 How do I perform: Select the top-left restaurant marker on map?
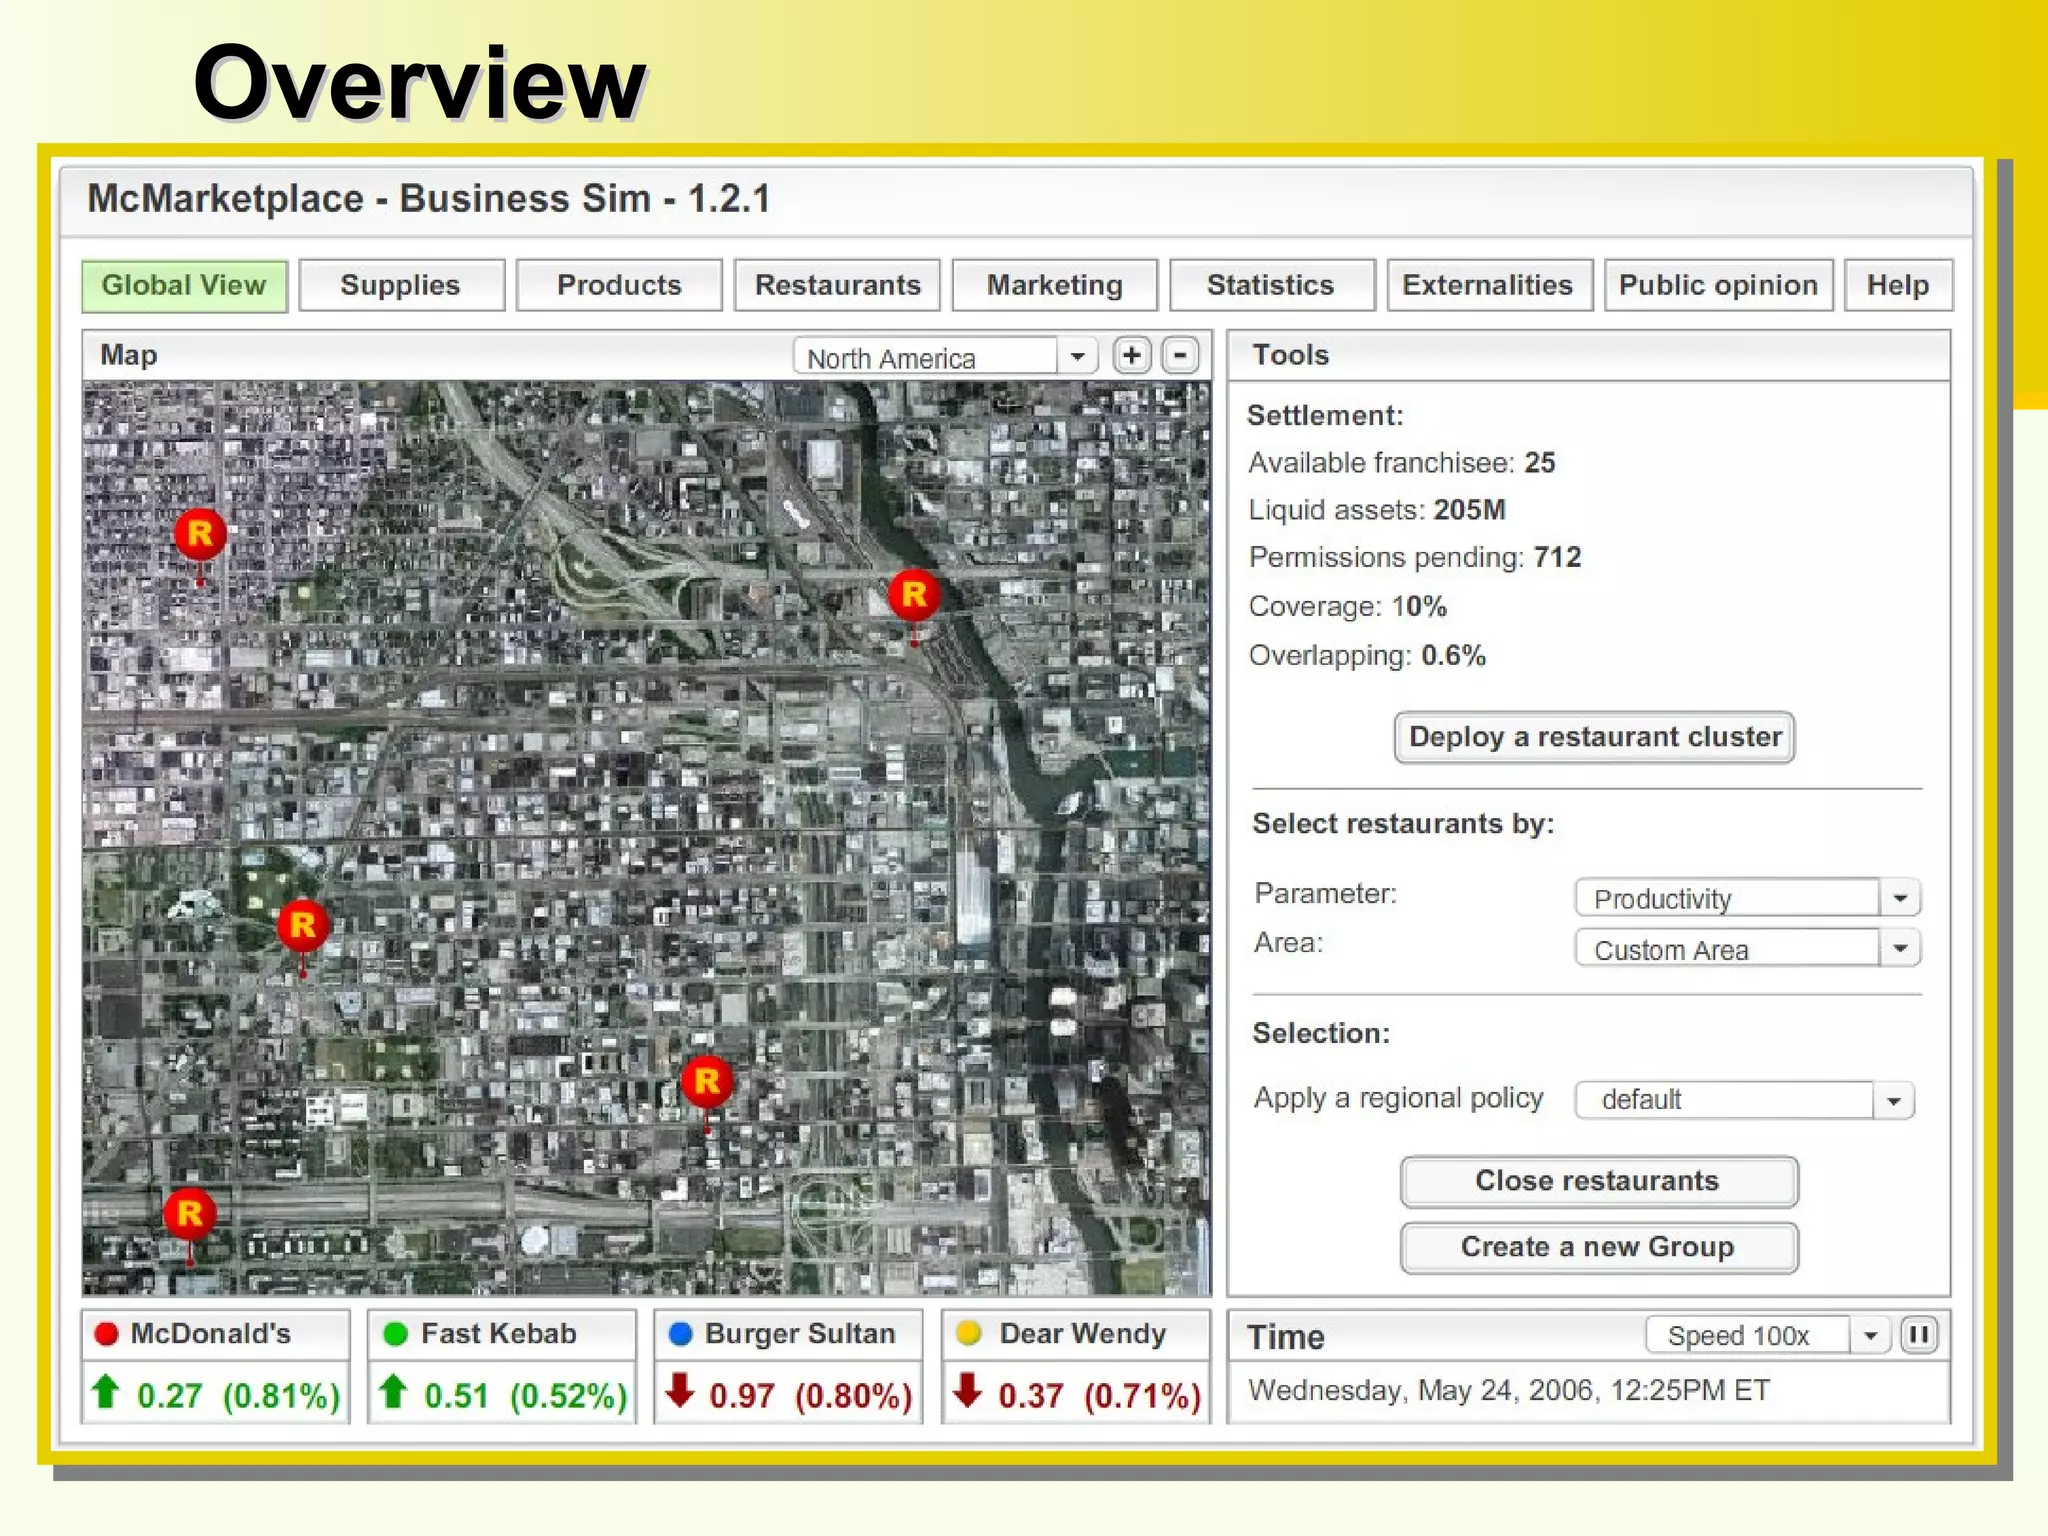tap(200, 534)
